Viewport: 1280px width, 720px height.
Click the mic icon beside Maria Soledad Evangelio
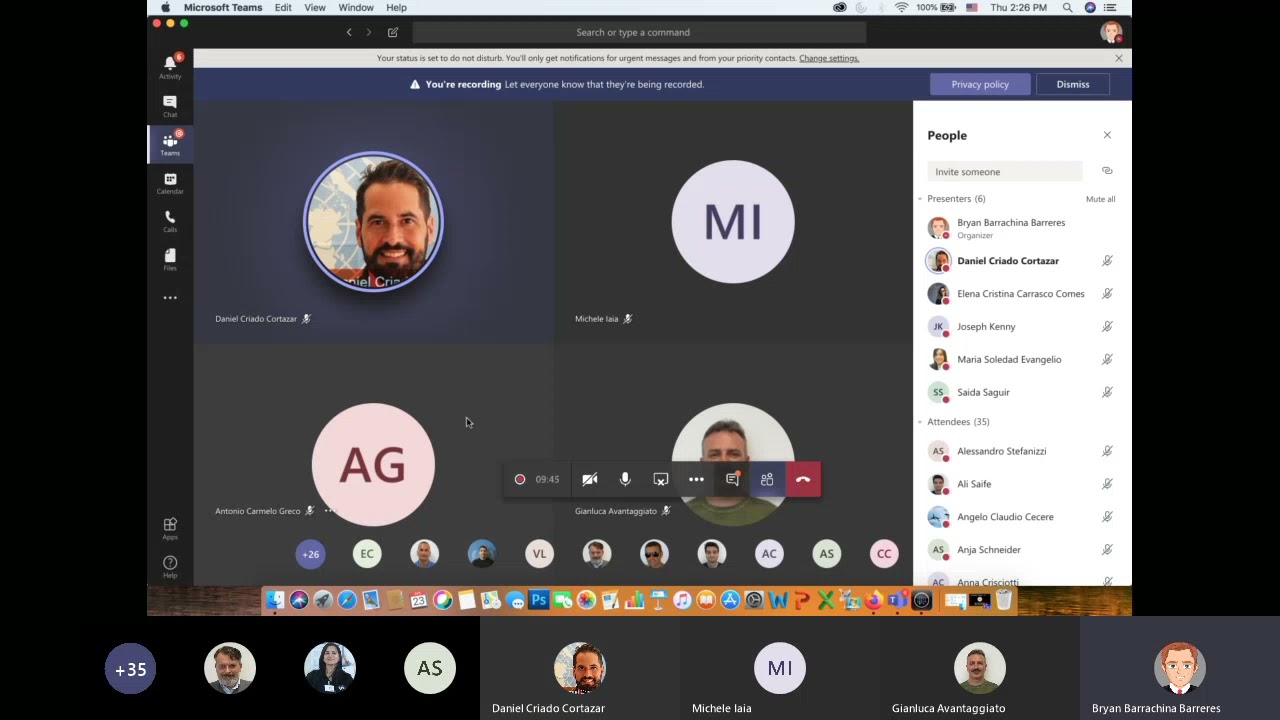1107,360
